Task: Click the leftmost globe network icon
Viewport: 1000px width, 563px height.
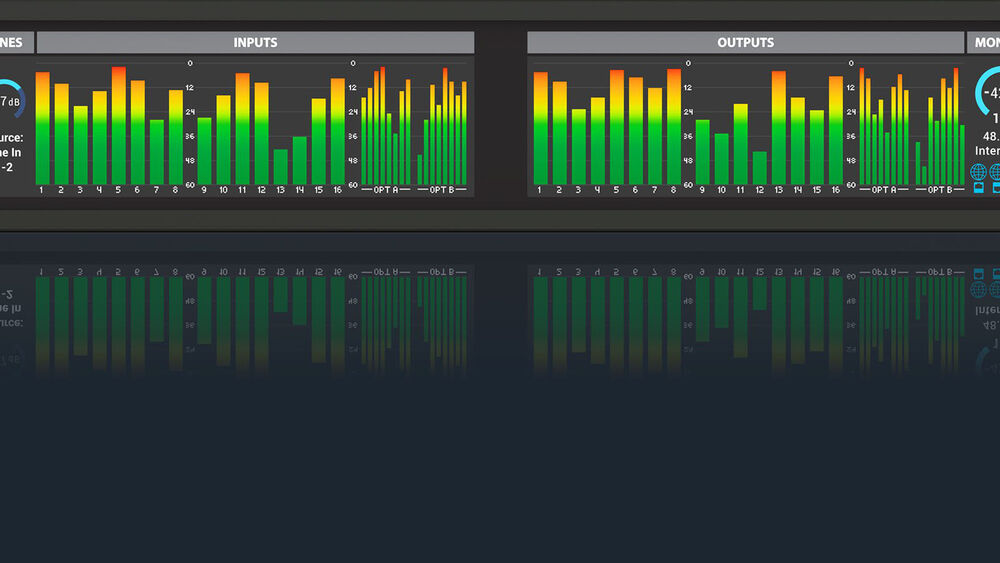Action: [978, 172]
